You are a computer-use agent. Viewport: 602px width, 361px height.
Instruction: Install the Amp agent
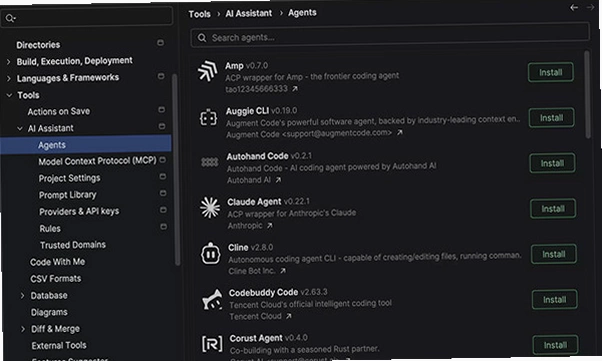click(551, 72)
